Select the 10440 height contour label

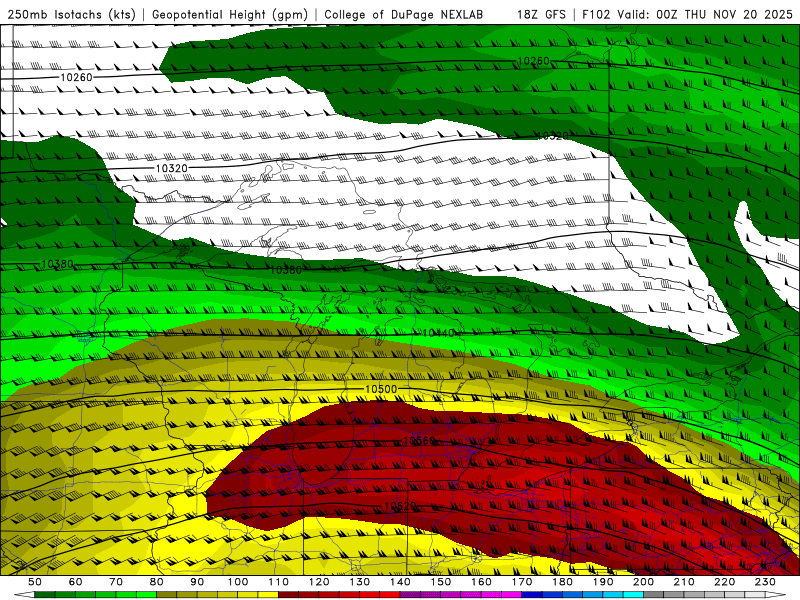click(438, 333)
